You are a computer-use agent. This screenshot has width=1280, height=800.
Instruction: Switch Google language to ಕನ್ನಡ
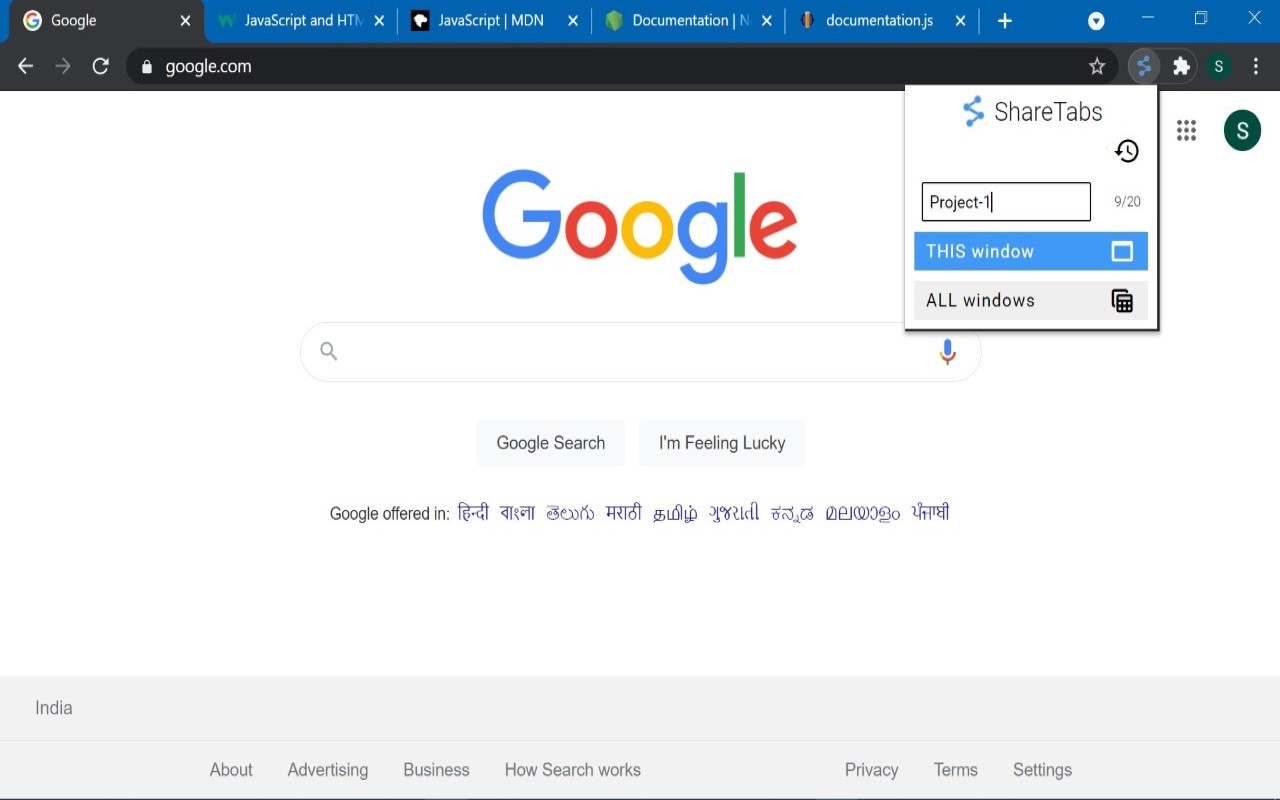[792, 514]
